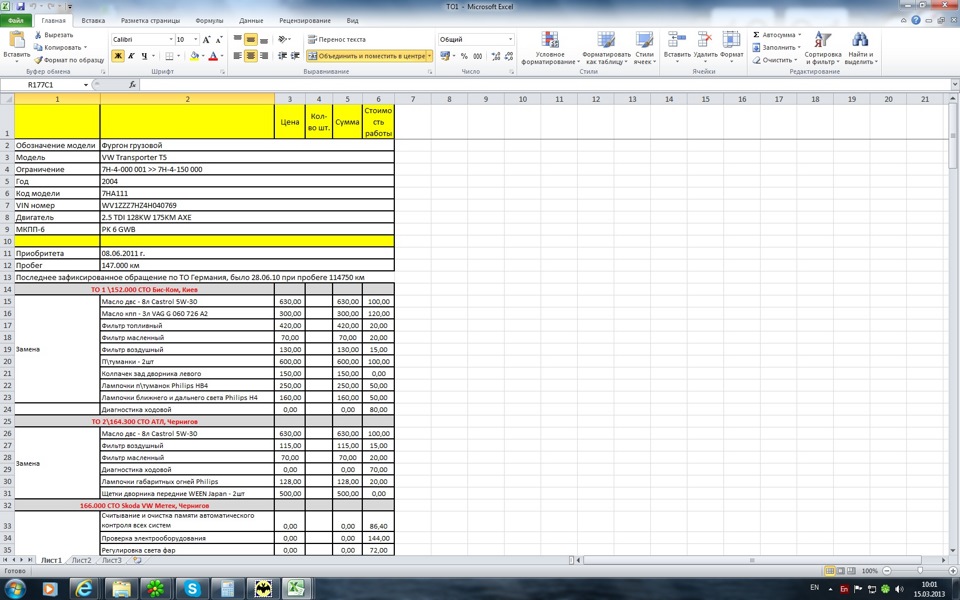
Task: Switch to the Вставка ribbon tab
Action: click(93, 20)
